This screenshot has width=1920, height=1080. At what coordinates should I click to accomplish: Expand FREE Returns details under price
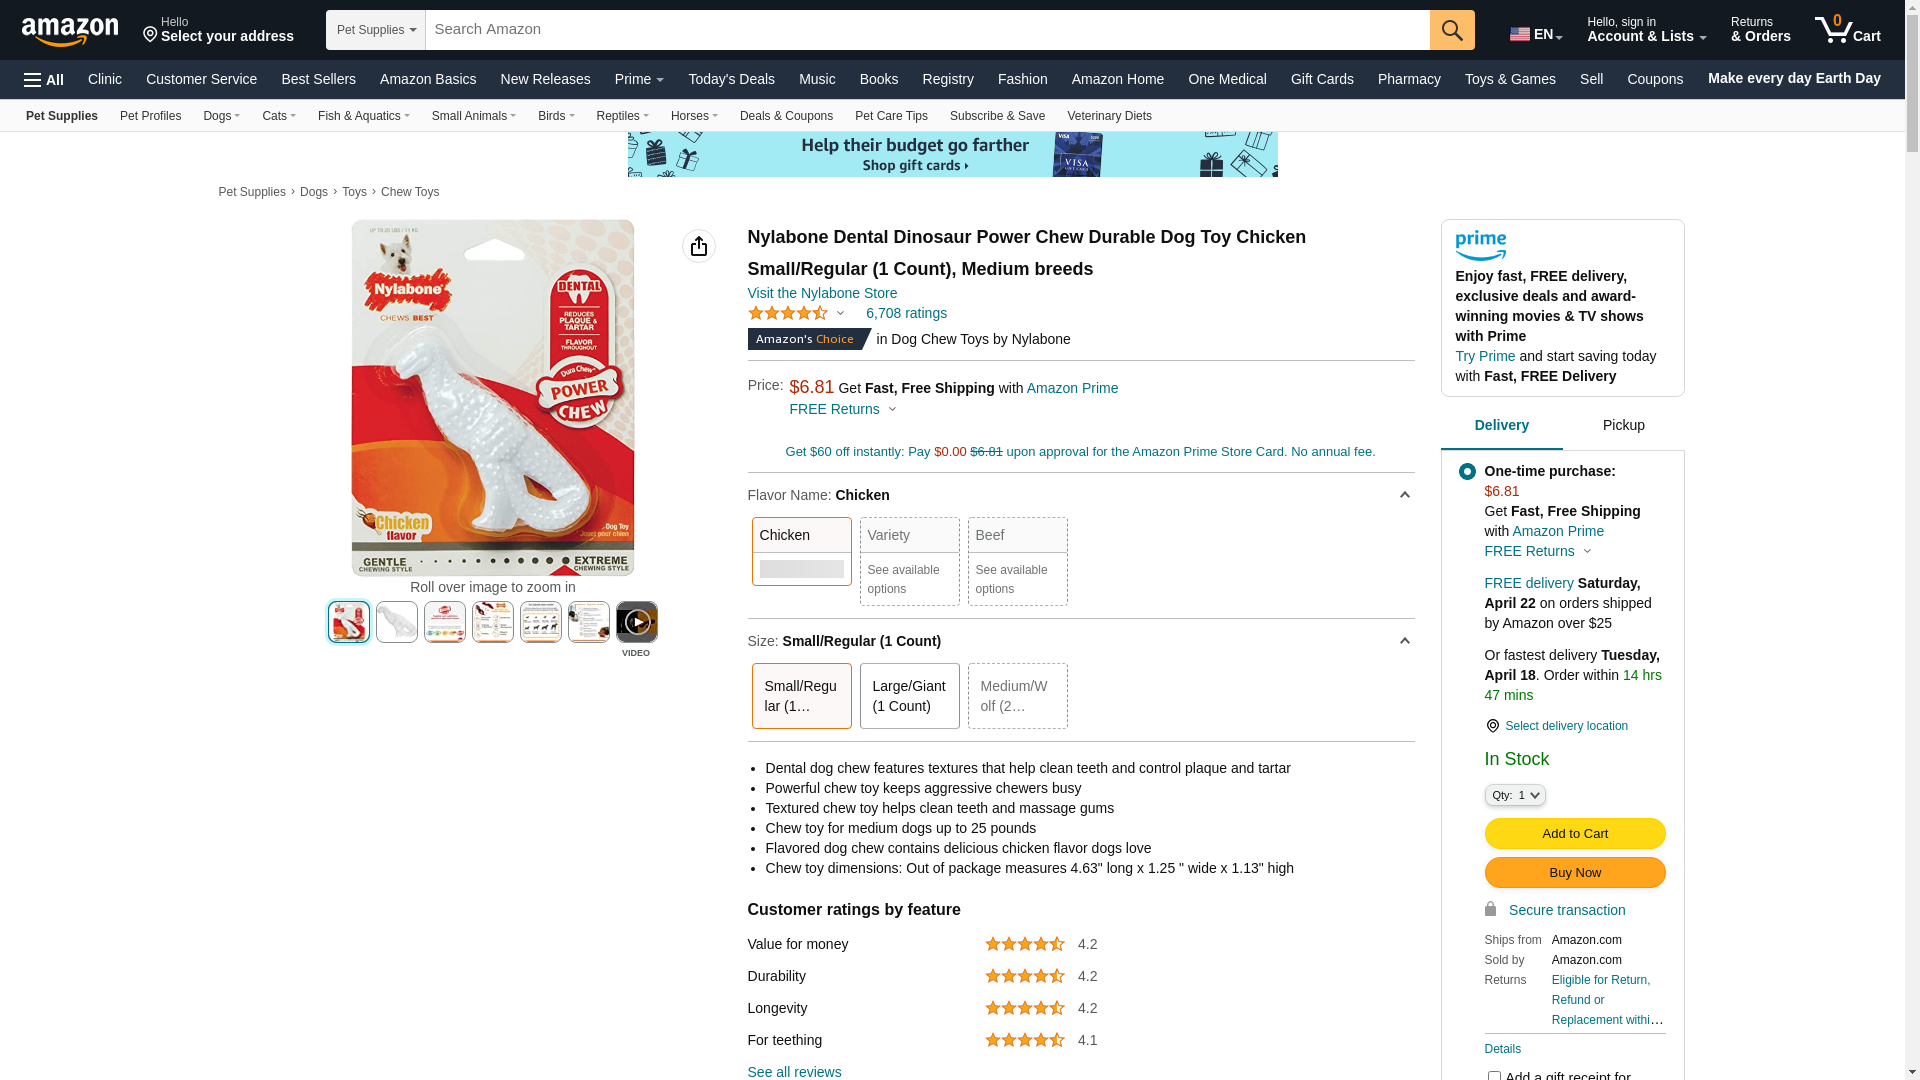coord(843,409)
